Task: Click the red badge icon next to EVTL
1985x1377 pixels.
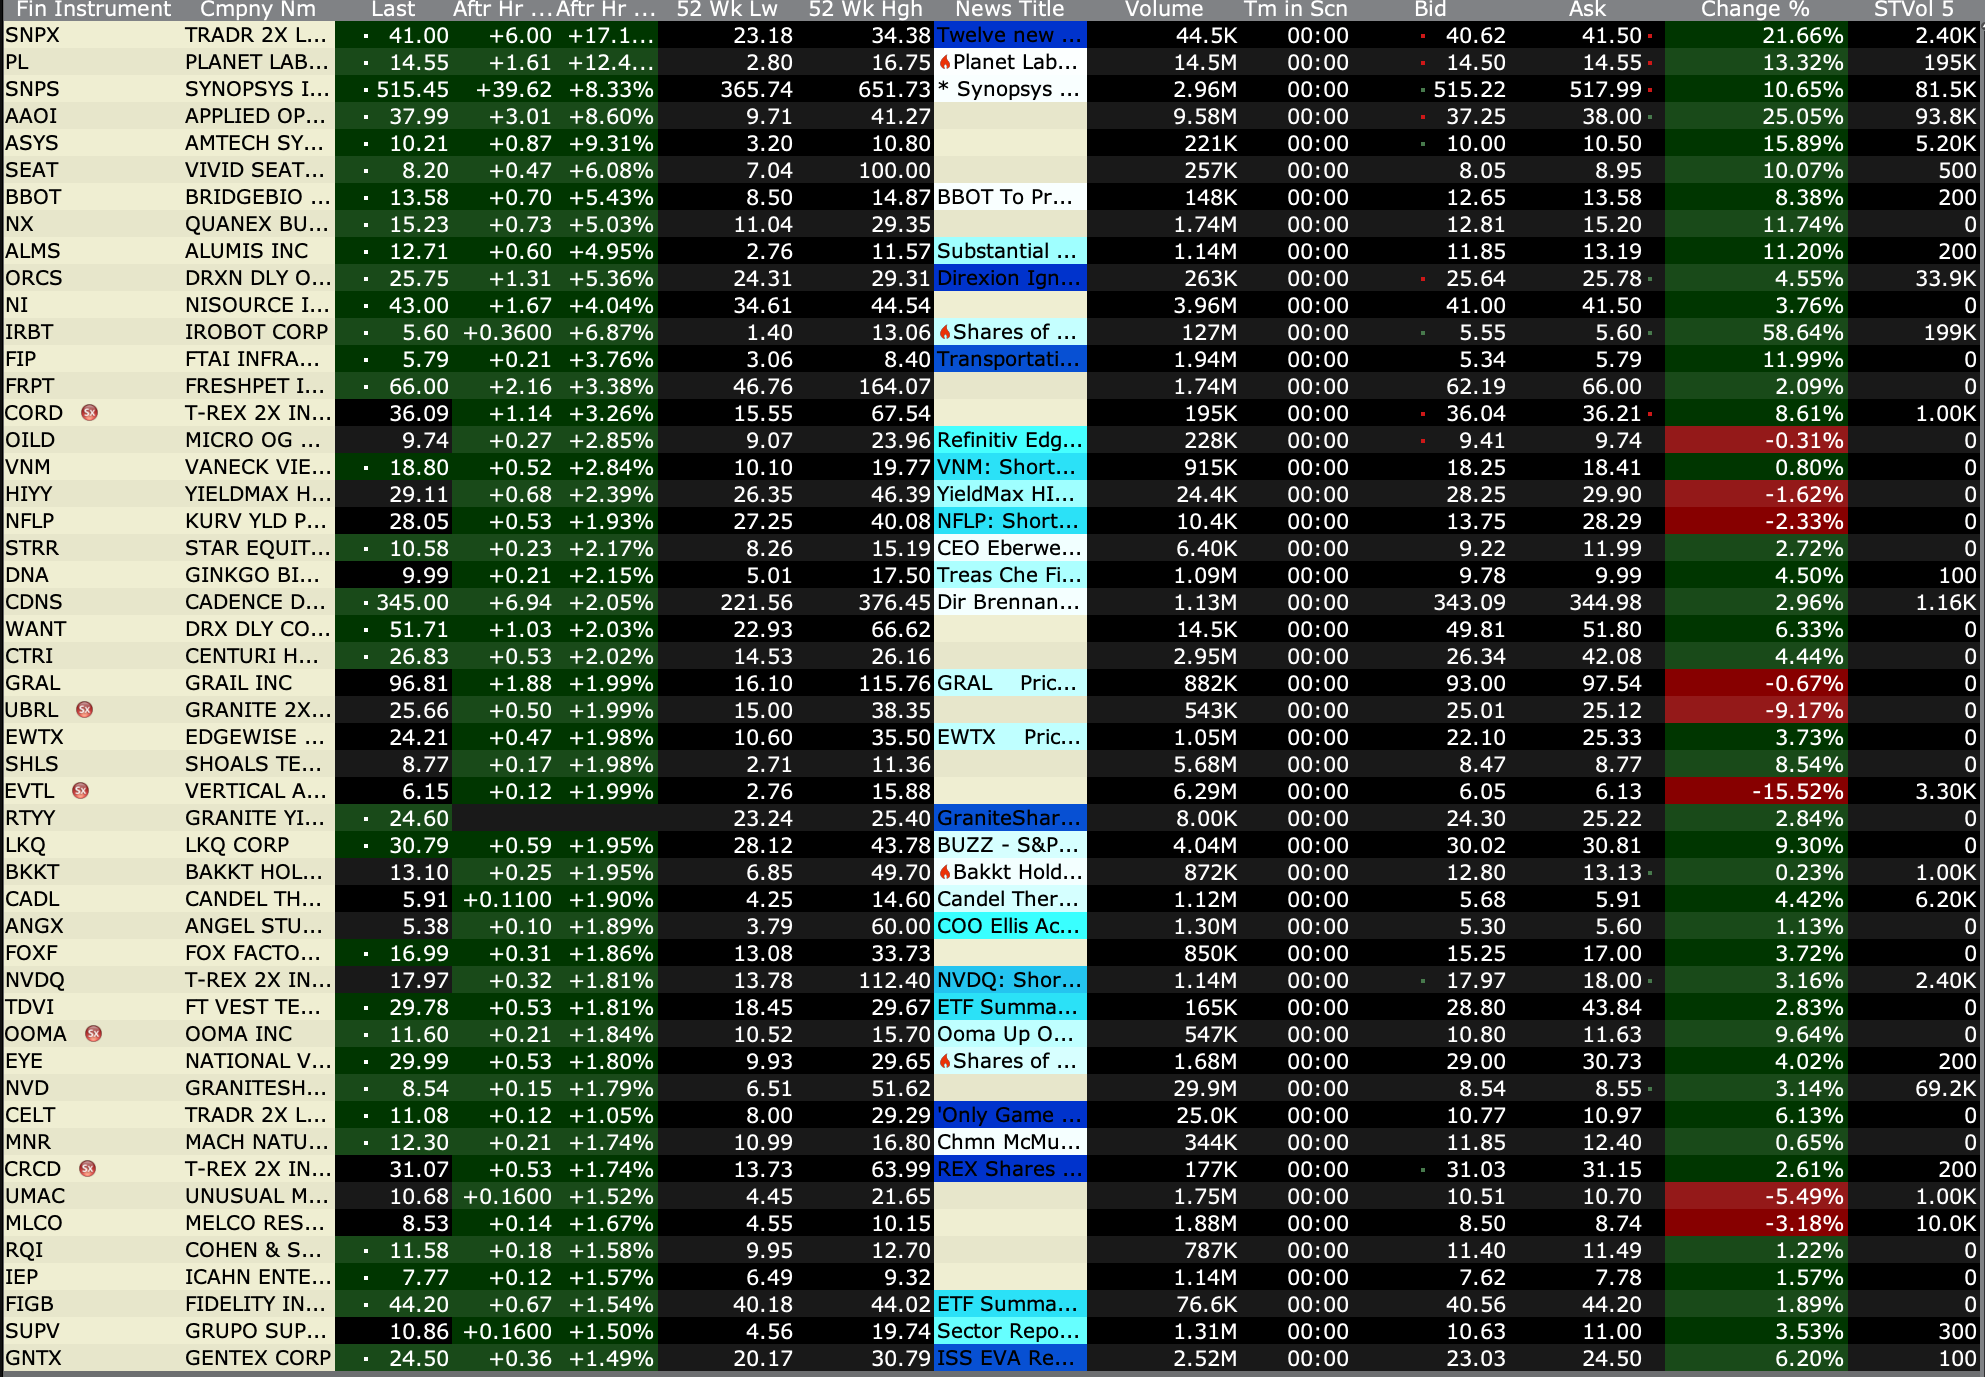Action: pos(81,791)
